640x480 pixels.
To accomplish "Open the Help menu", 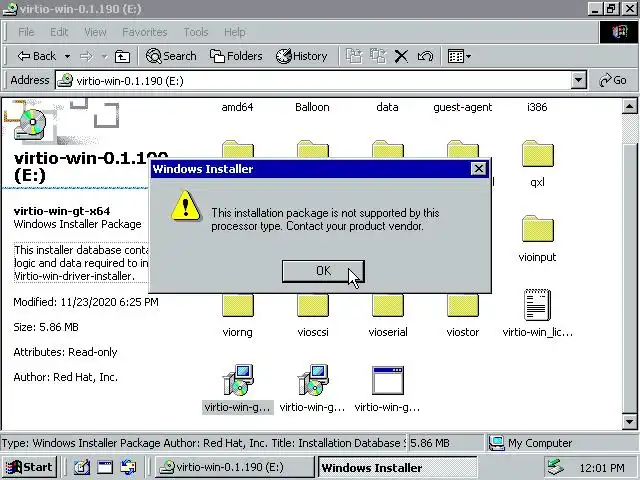I will click(x=235, y=32).
